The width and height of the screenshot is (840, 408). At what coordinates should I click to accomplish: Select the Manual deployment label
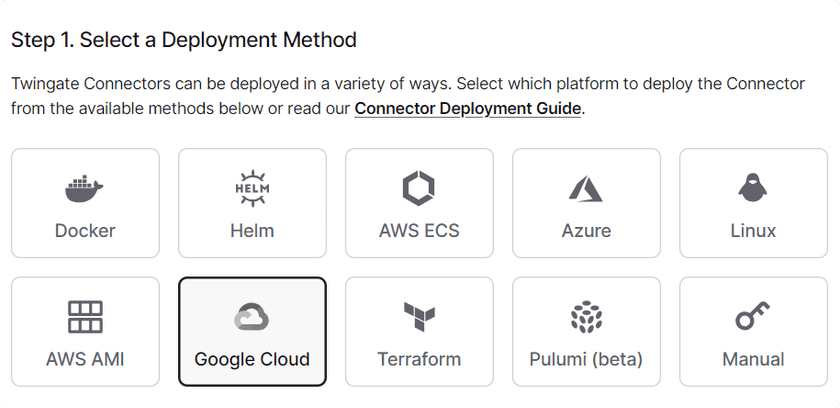(x=753, y=359)
